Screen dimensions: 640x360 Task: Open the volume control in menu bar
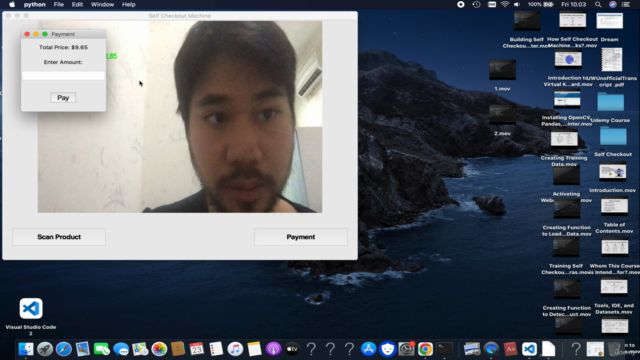517,4
